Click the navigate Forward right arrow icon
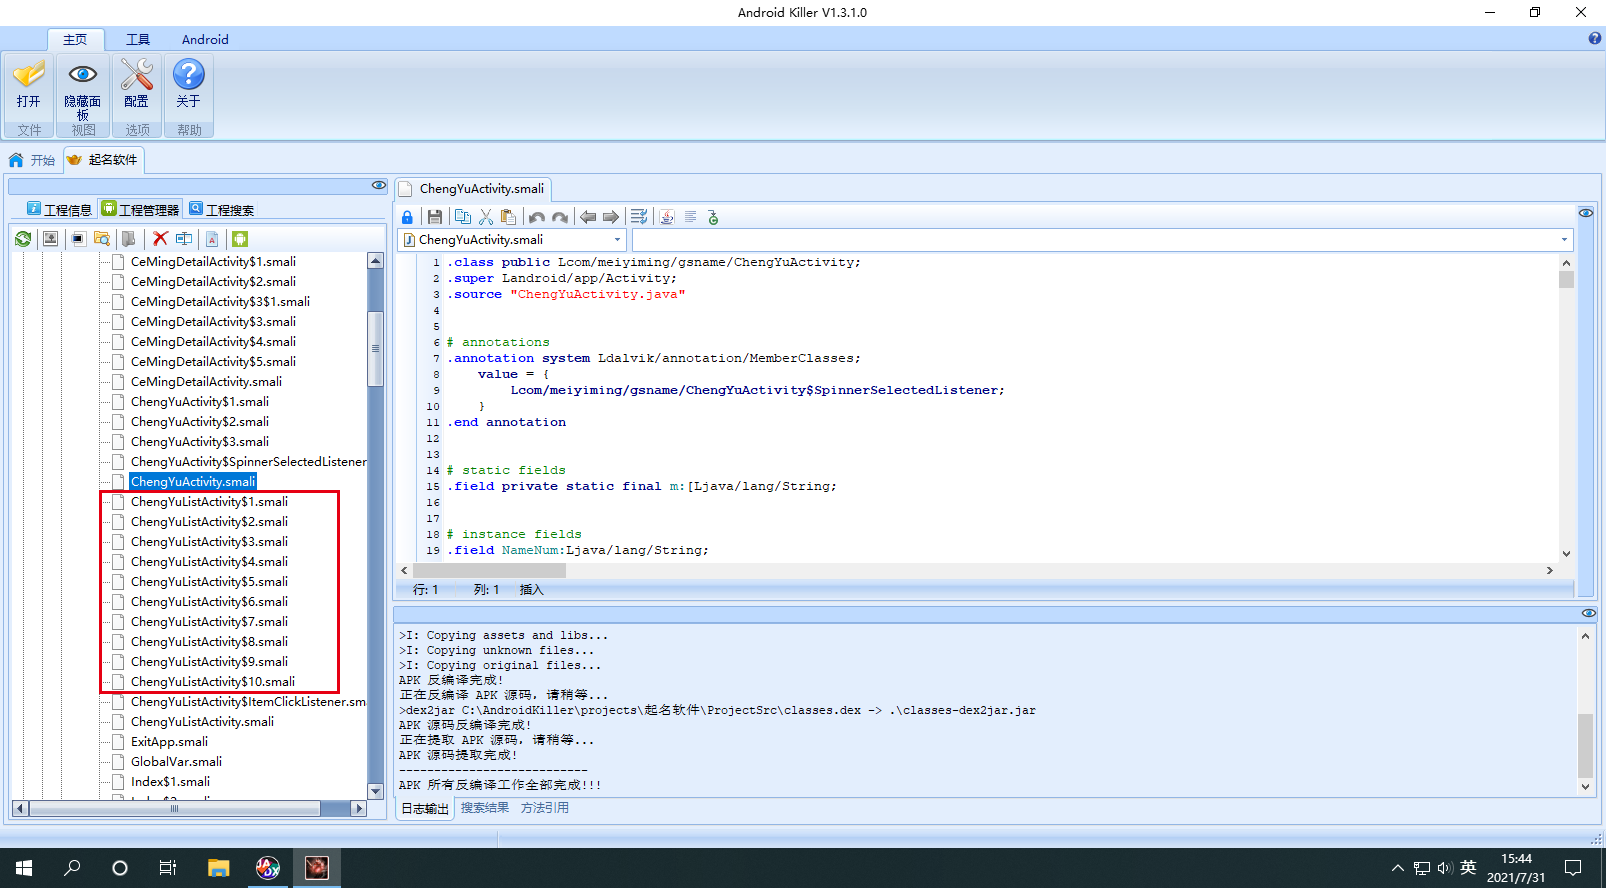The width and height of the screenshot is (1606, 888). tap(611, 217)
